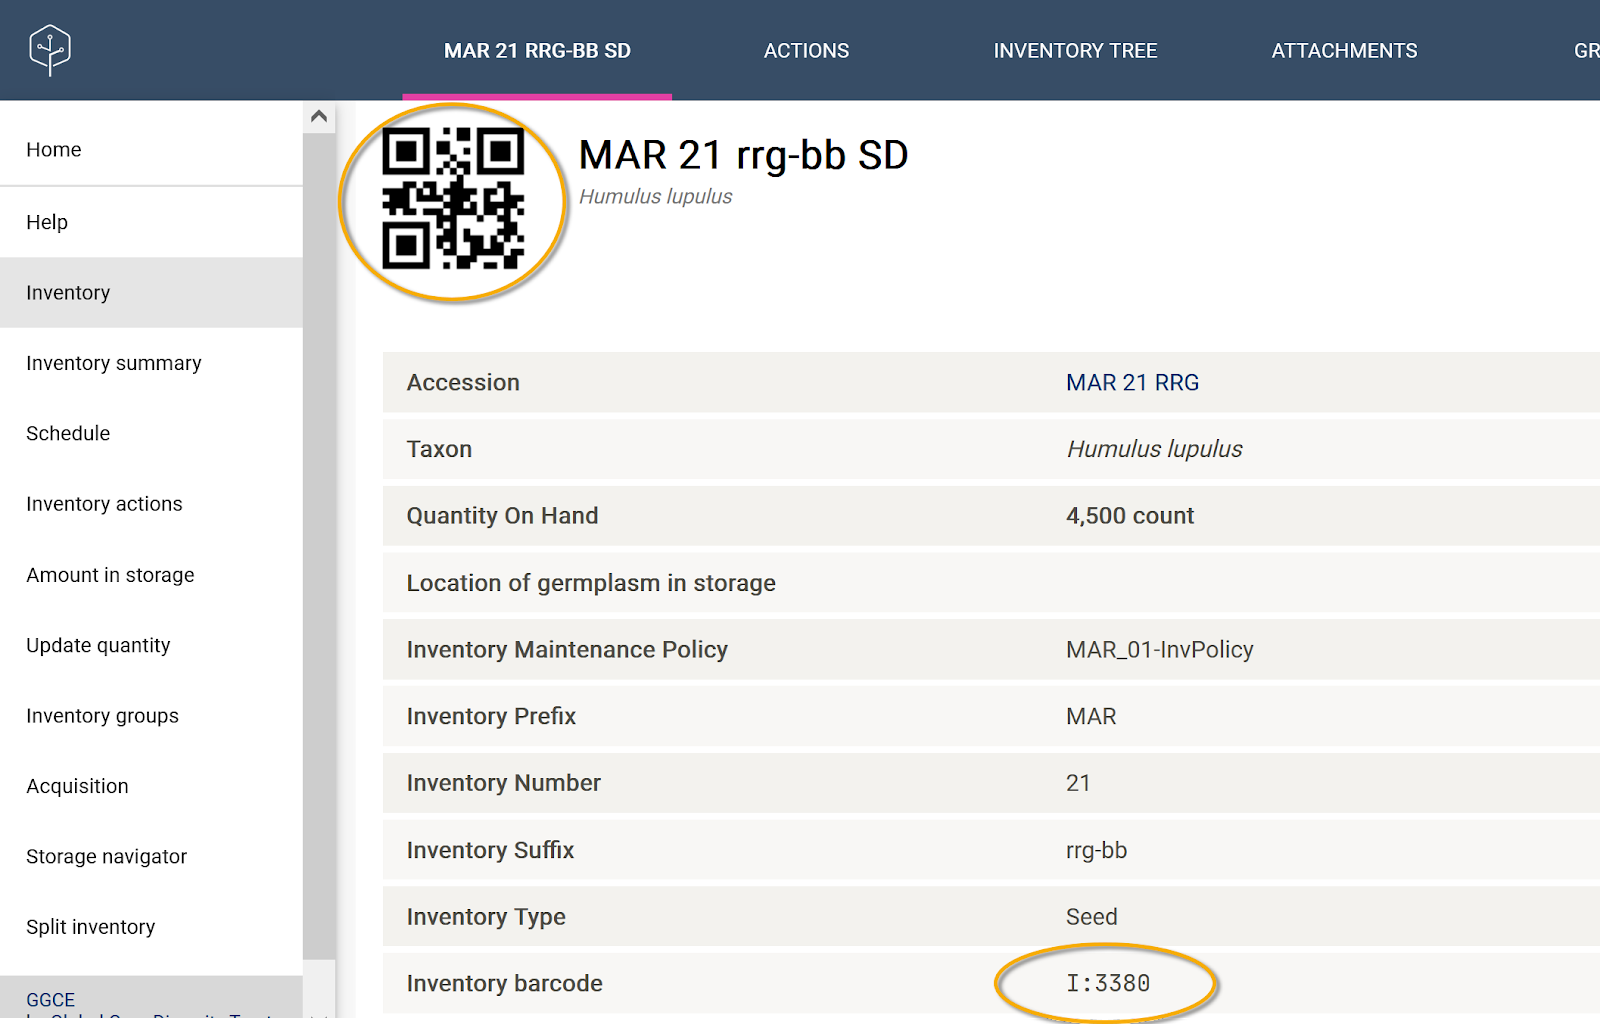The height and width of the screenshot is (1024, 1600).
Task: Click the rrg-bb inventory suffix value
Action: tap(1096, 851)
